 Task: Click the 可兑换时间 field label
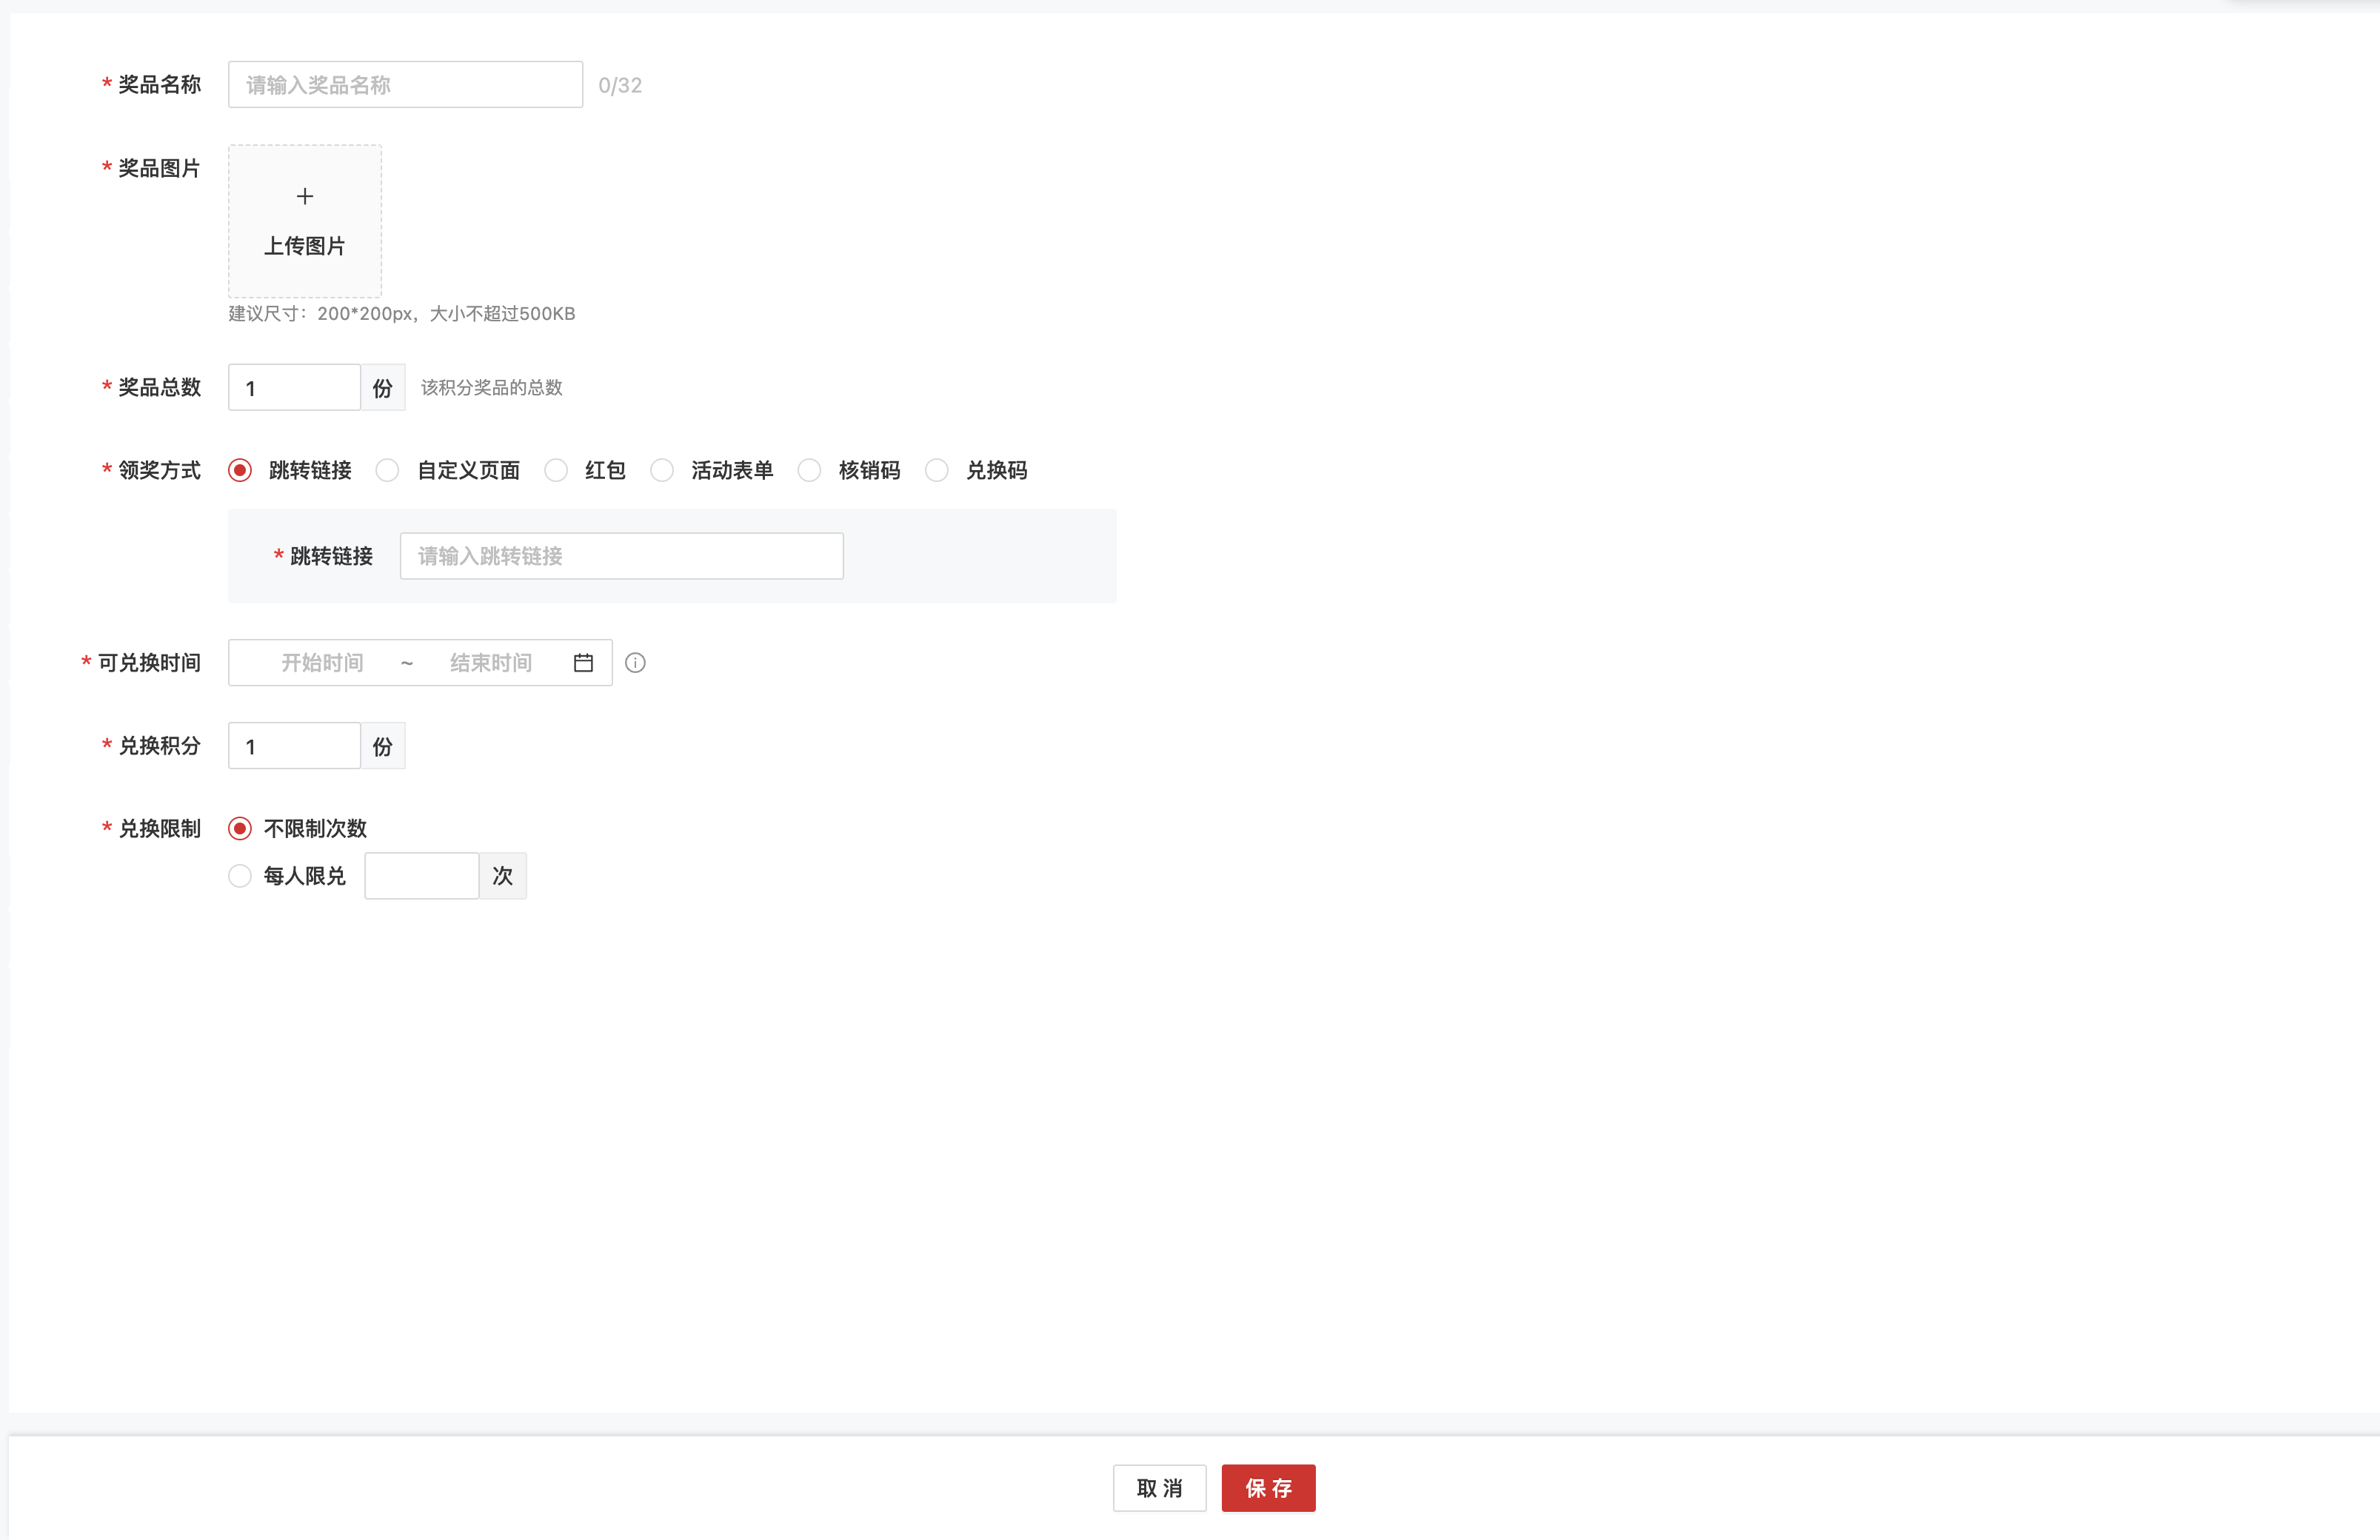click(149, 663)
